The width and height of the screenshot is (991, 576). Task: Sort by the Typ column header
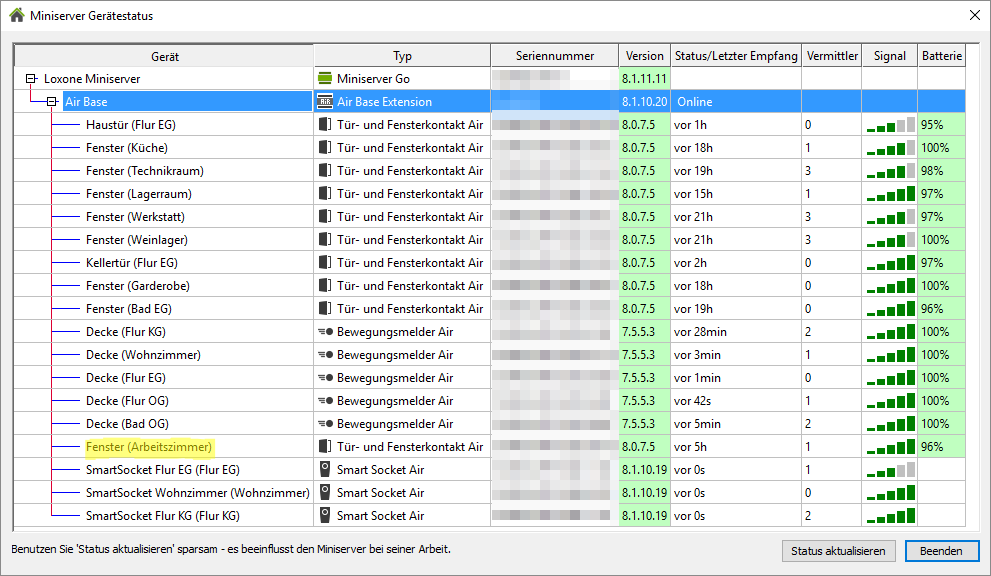[x=403, y=56]
